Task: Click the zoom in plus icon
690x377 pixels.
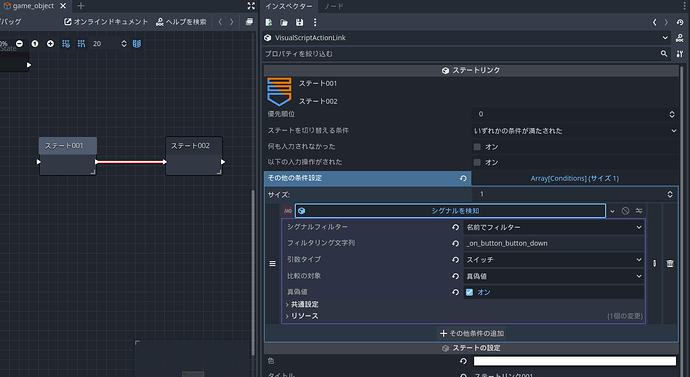Action: (x=50, y=44)
